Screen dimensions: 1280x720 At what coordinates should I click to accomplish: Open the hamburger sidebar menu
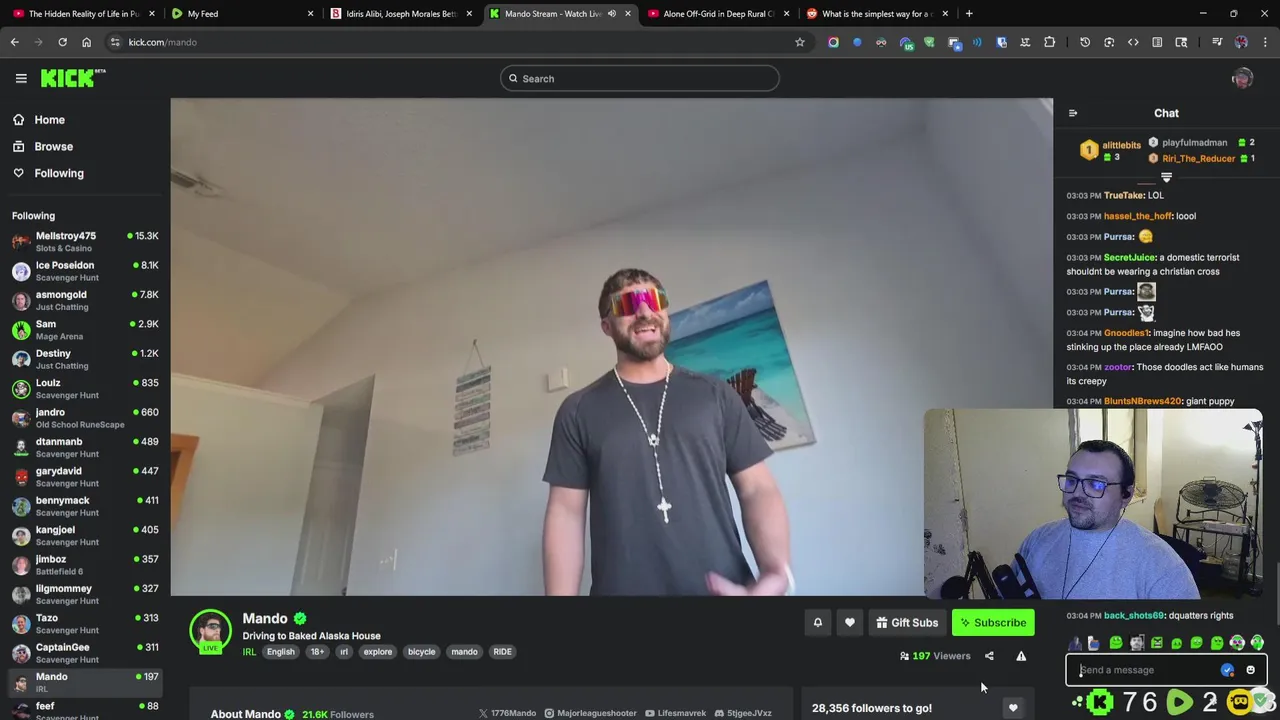(21, 78)
